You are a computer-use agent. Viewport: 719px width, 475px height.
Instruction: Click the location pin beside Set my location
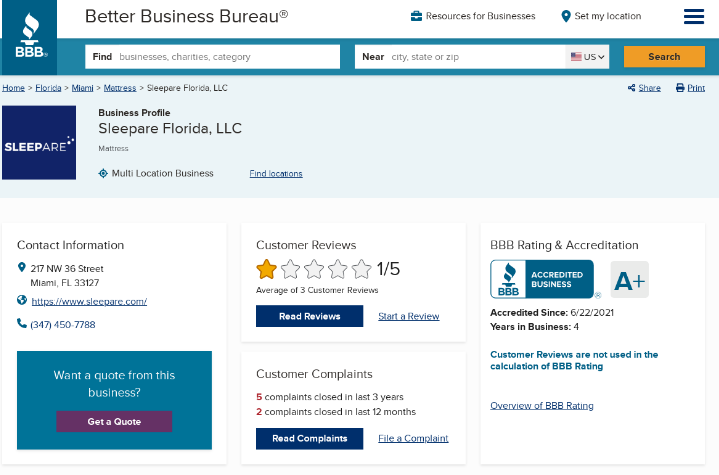[566, 16]
